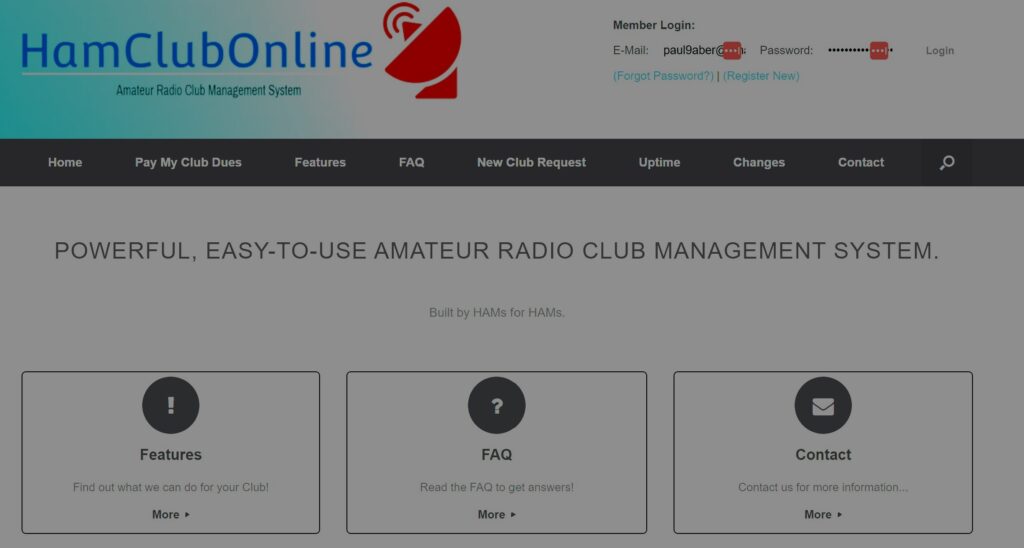Click the 'POWERFUL, EASY-TO-USE' main heading
1024x548 pixels.
pyautogui.click(x=496, y=251)
